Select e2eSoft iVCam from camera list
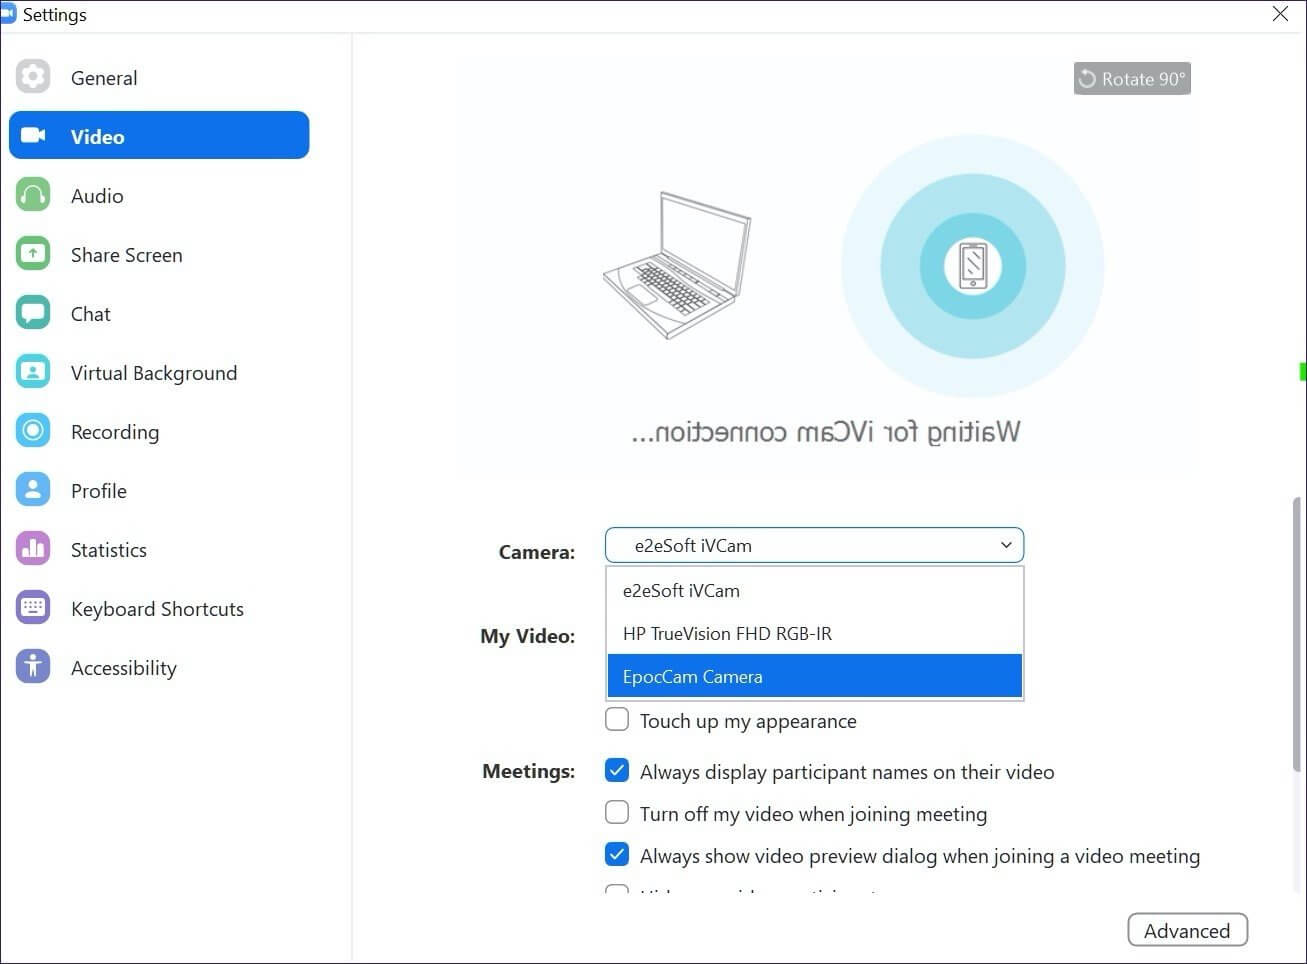This screenshot has width=1307, height=964. [x=815, y=590]
